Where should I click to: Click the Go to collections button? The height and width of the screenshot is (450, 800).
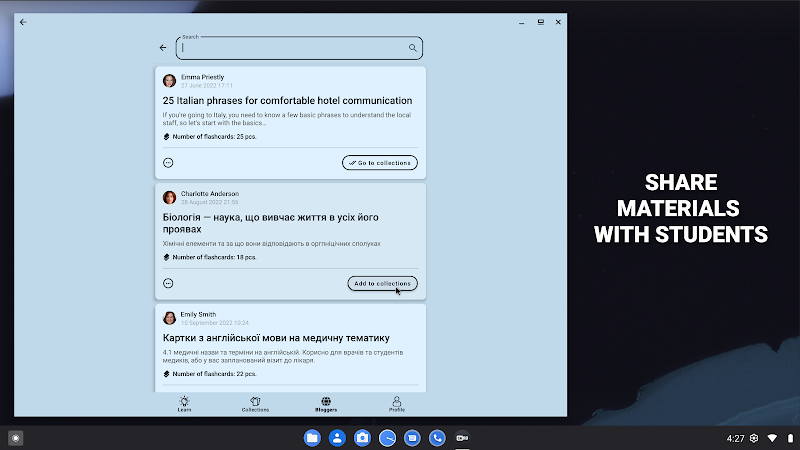pos(380,163)
